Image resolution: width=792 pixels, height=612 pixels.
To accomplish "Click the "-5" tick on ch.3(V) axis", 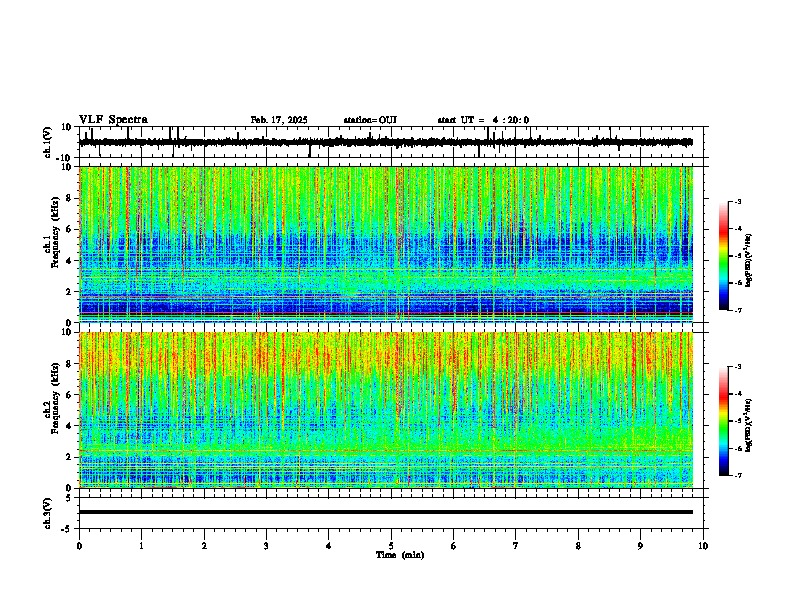I will [67, 529].
